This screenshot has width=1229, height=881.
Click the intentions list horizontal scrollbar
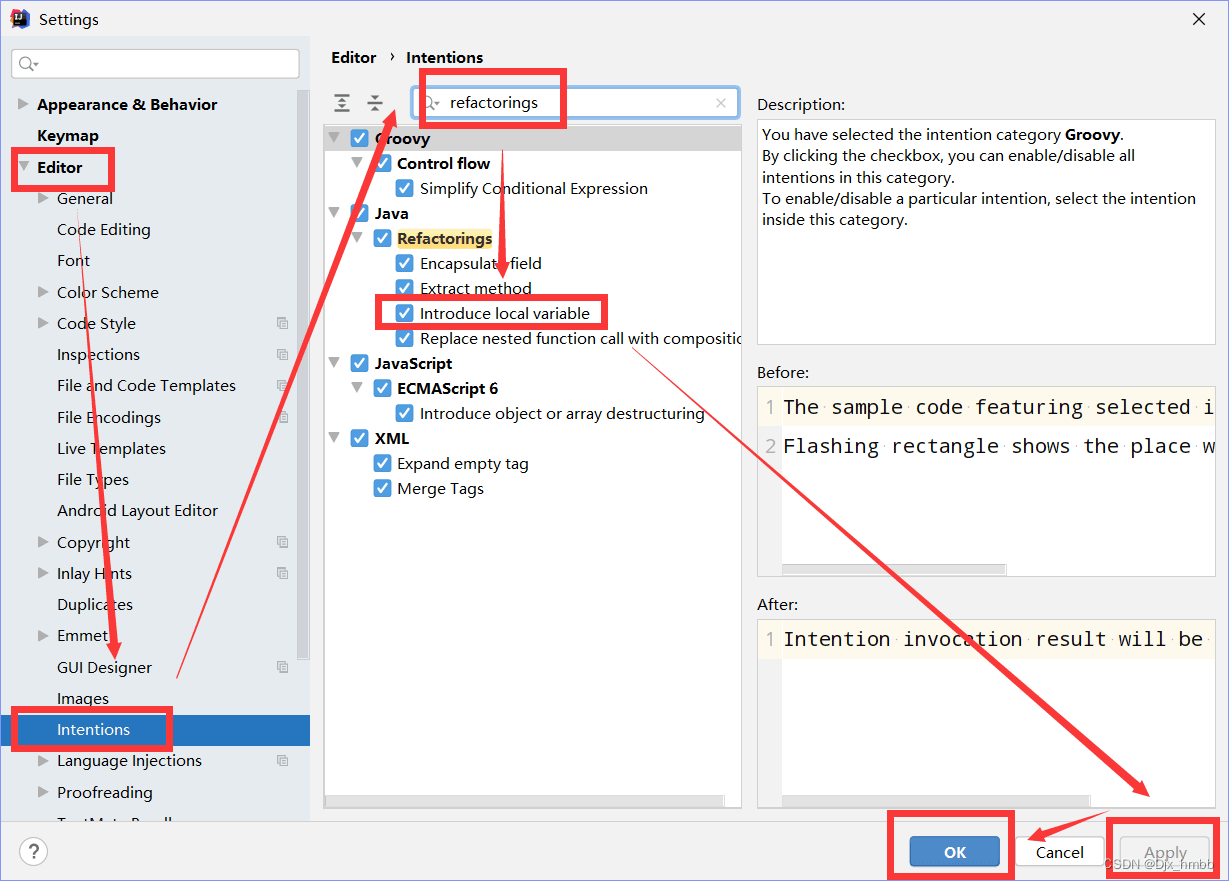[524, 801]
